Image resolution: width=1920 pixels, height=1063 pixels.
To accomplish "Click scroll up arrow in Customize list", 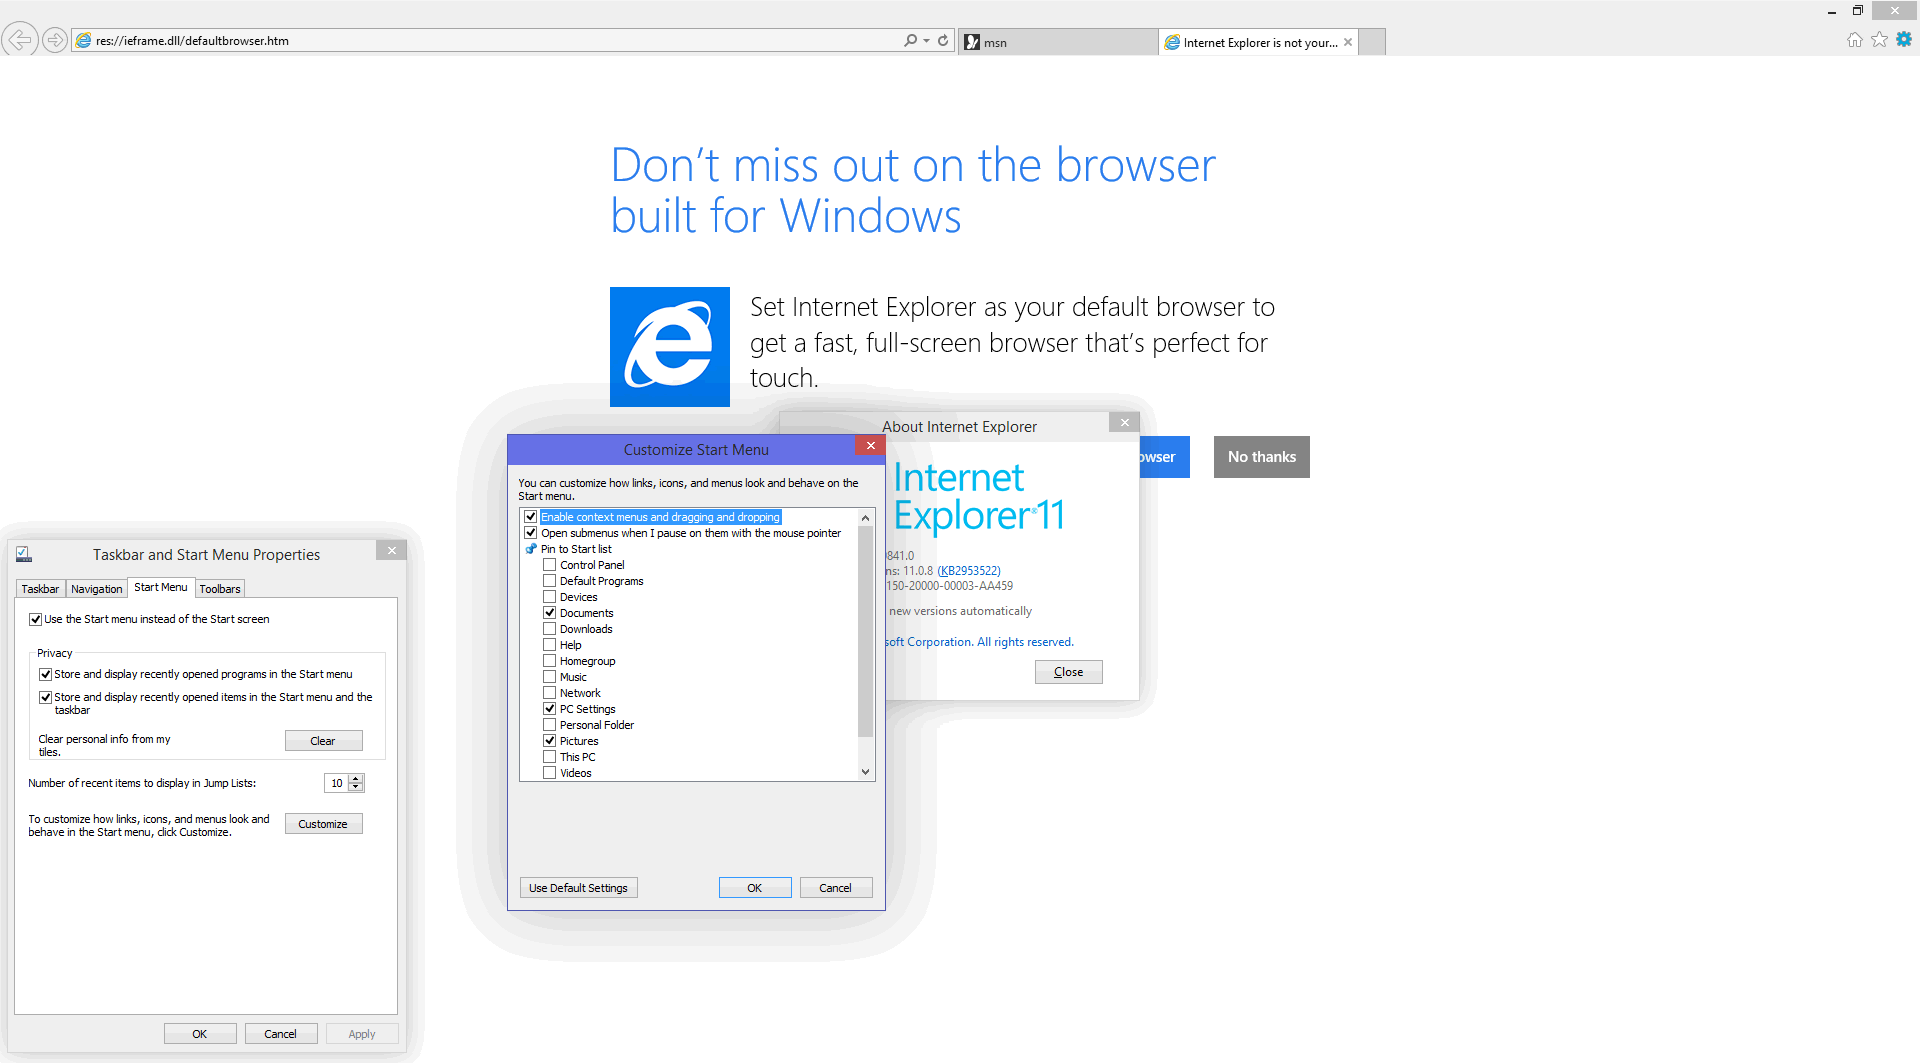I will [866, 518].
